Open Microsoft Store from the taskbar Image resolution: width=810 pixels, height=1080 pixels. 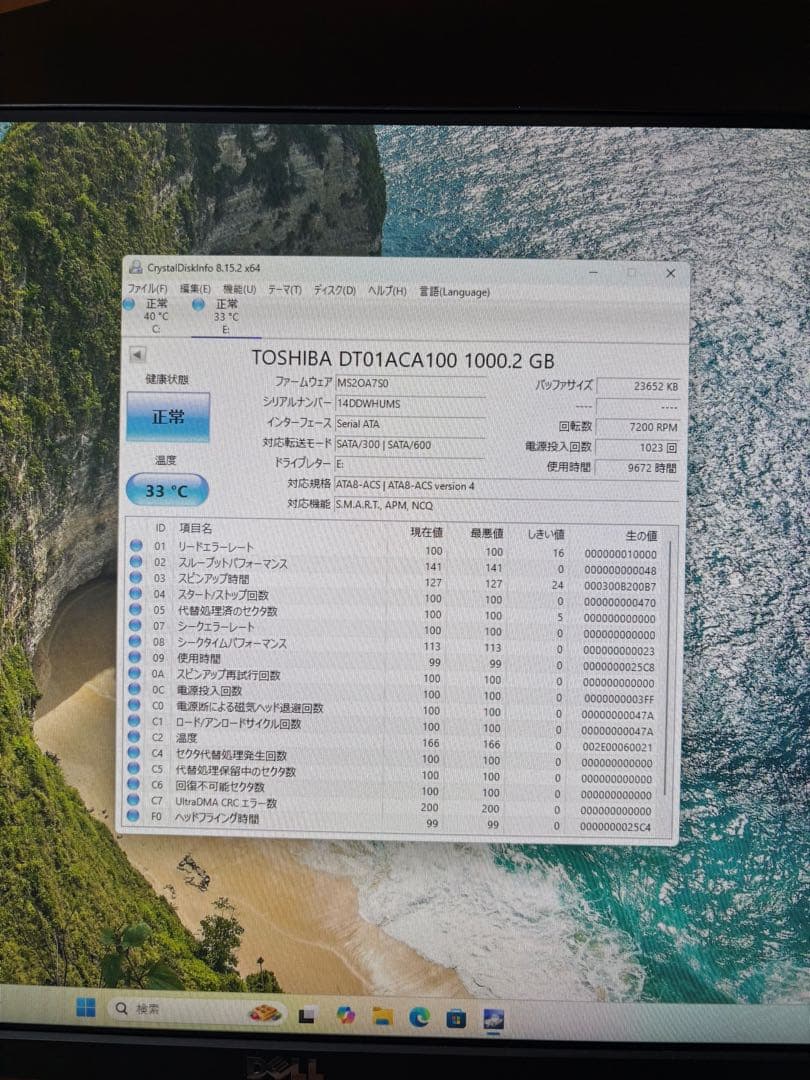point(456,1018)
